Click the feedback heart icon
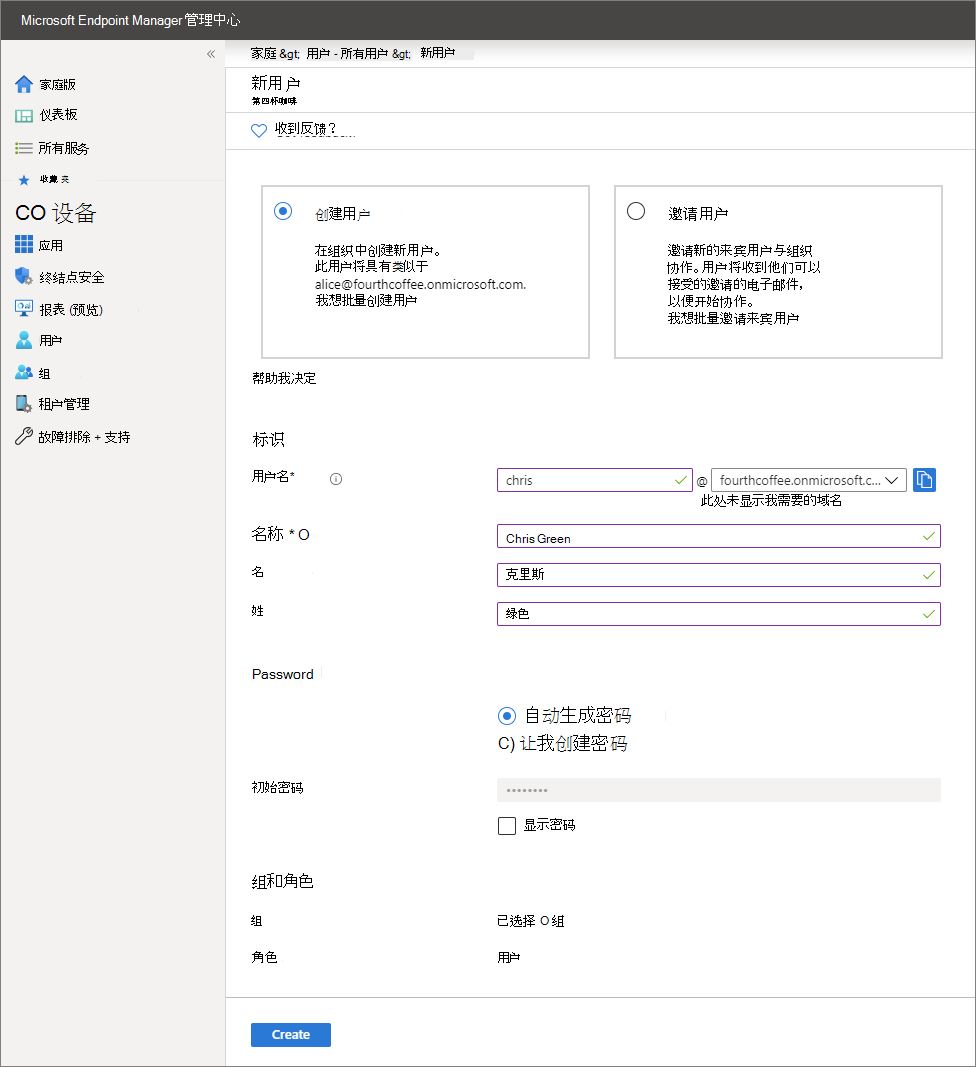Image resolution: width=976 pixels, height=1067 pixels. click(x=259, y=130)
